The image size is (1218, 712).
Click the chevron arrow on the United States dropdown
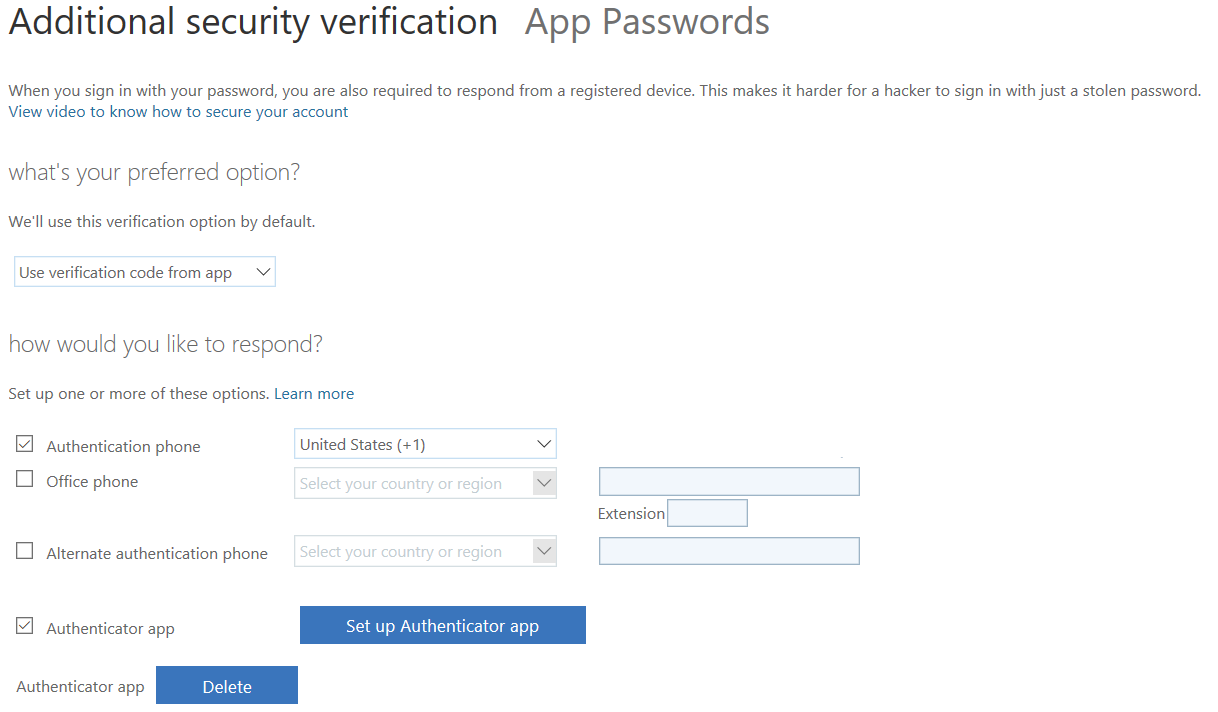click(x=544, y=444)
